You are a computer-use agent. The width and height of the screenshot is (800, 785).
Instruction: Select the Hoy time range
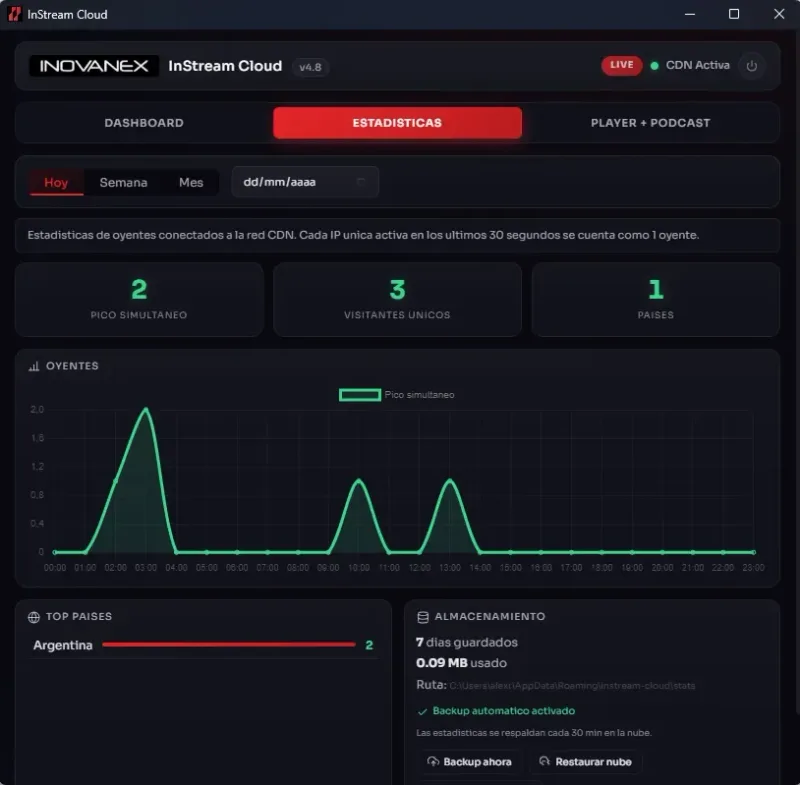click(56, 182)
